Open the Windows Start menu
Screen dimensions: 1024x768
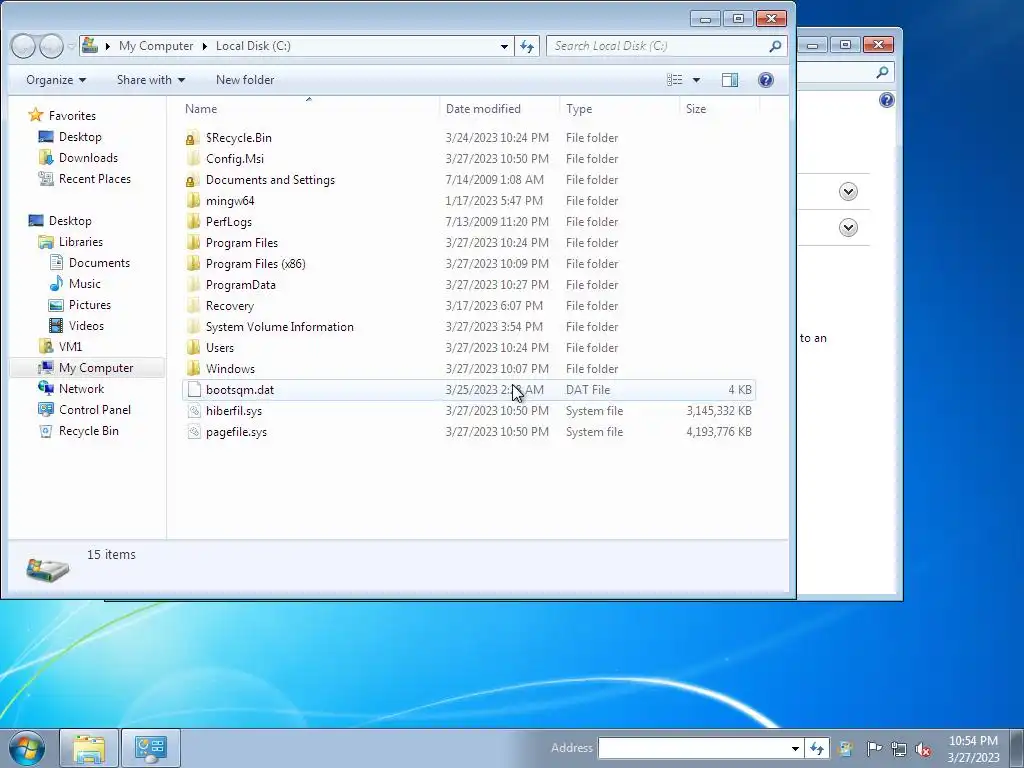[27, 748]
